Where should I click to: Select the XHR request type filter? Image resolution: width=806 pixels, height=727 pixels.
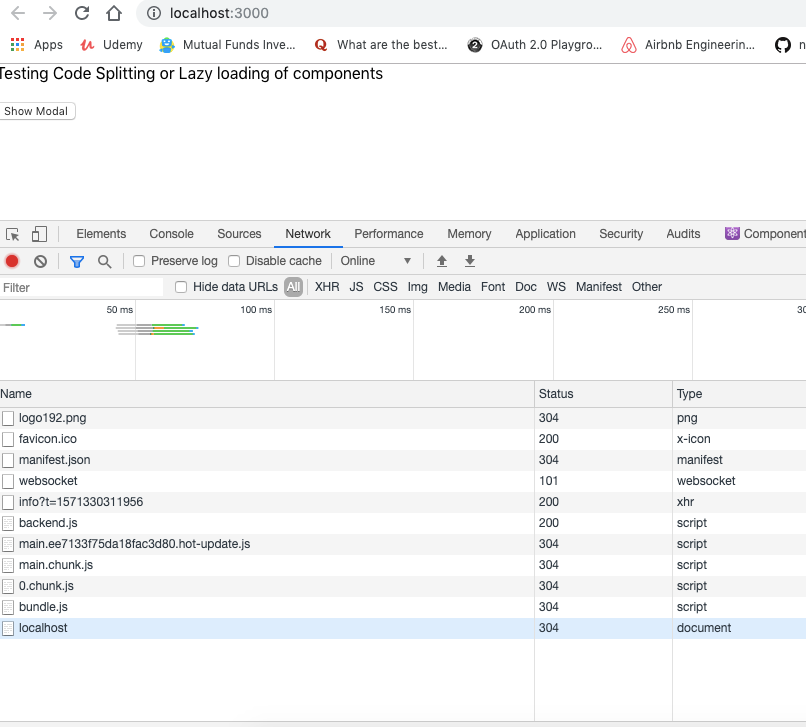pos(326,287)
